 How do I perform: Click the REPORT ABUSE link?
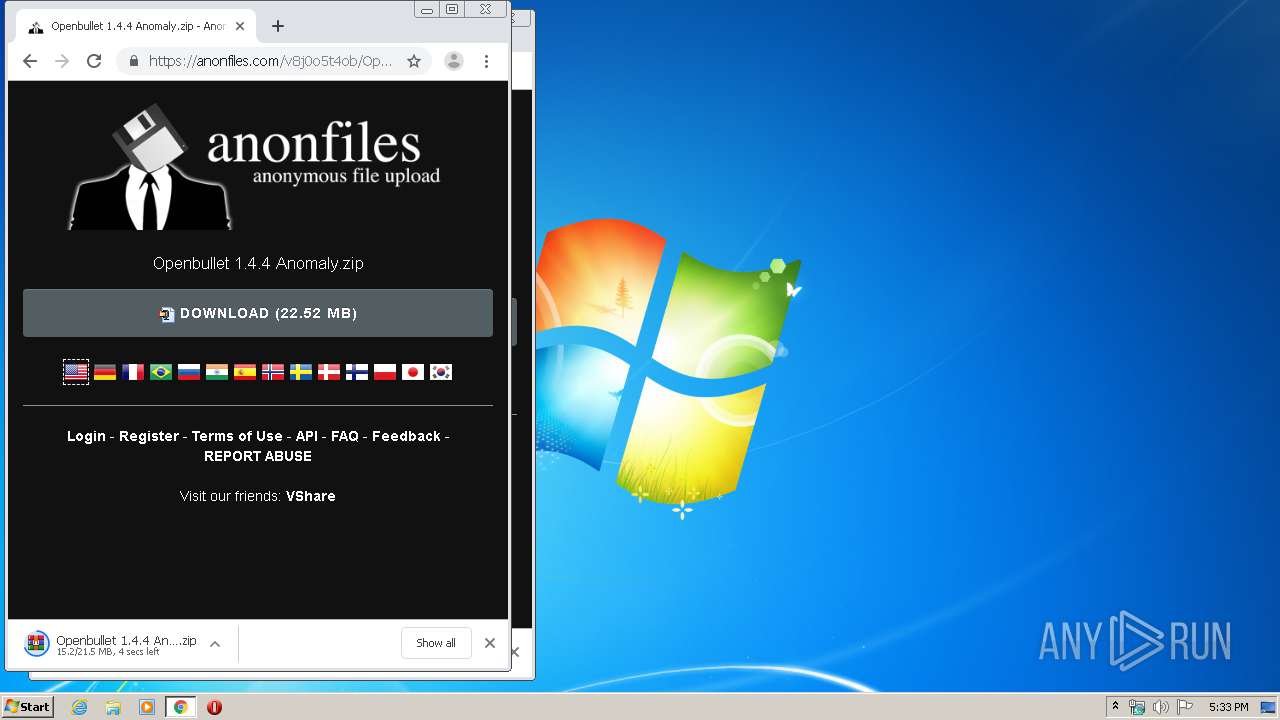pos(258,456)
